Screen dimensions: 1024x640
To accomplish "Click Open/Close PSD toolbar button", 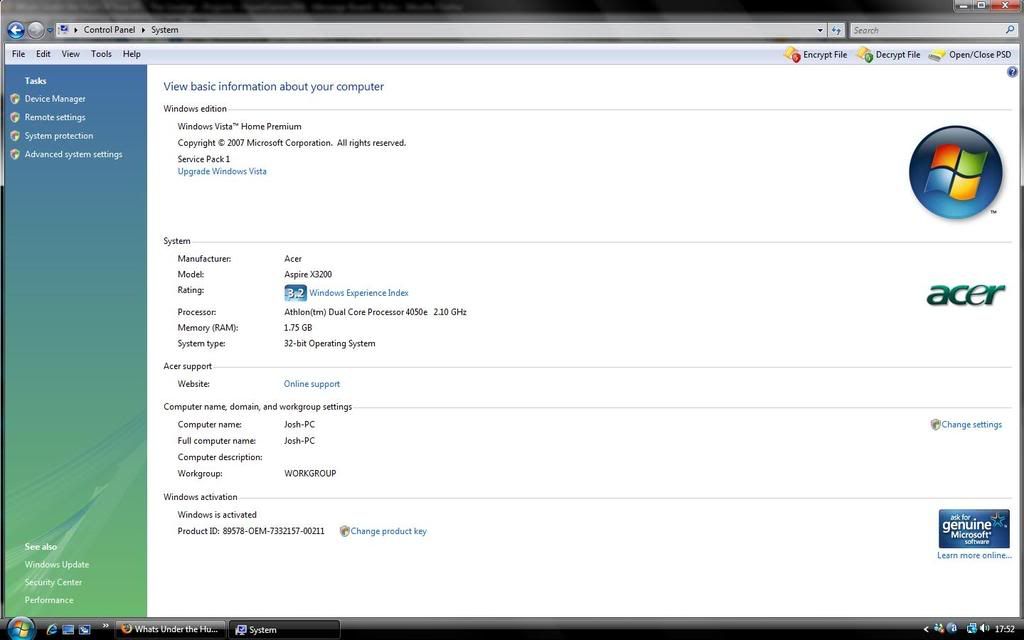I will [970, 55].
